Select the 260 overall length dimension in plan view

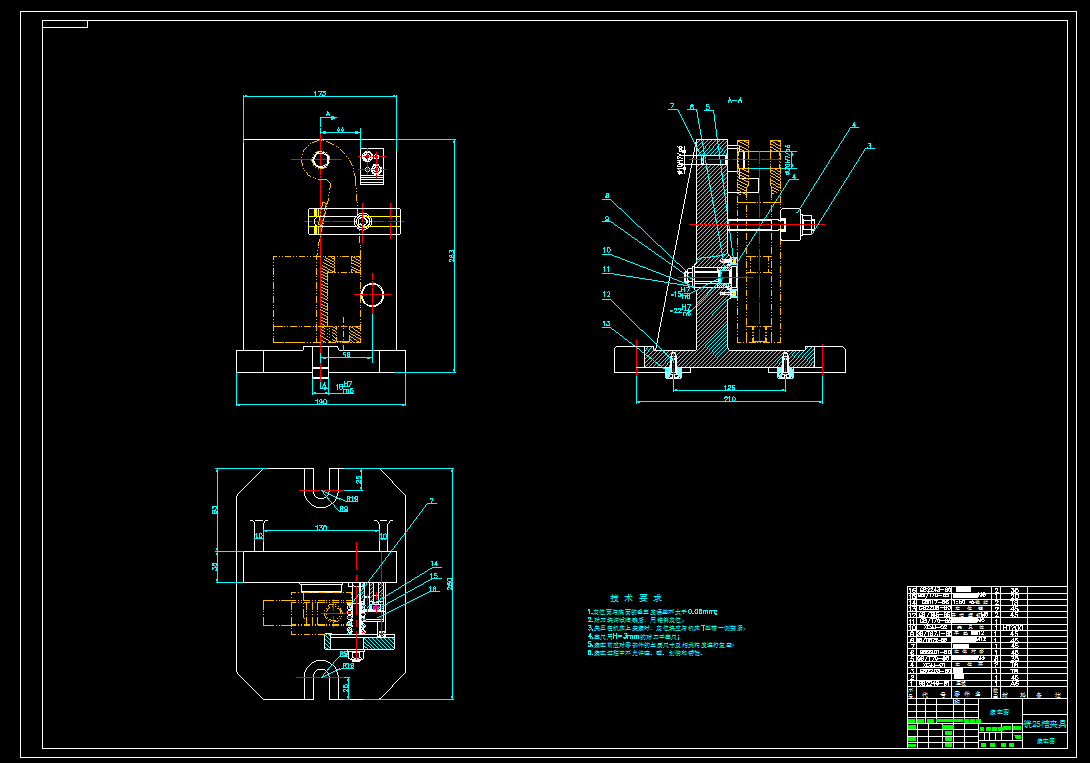pos(450,583)
